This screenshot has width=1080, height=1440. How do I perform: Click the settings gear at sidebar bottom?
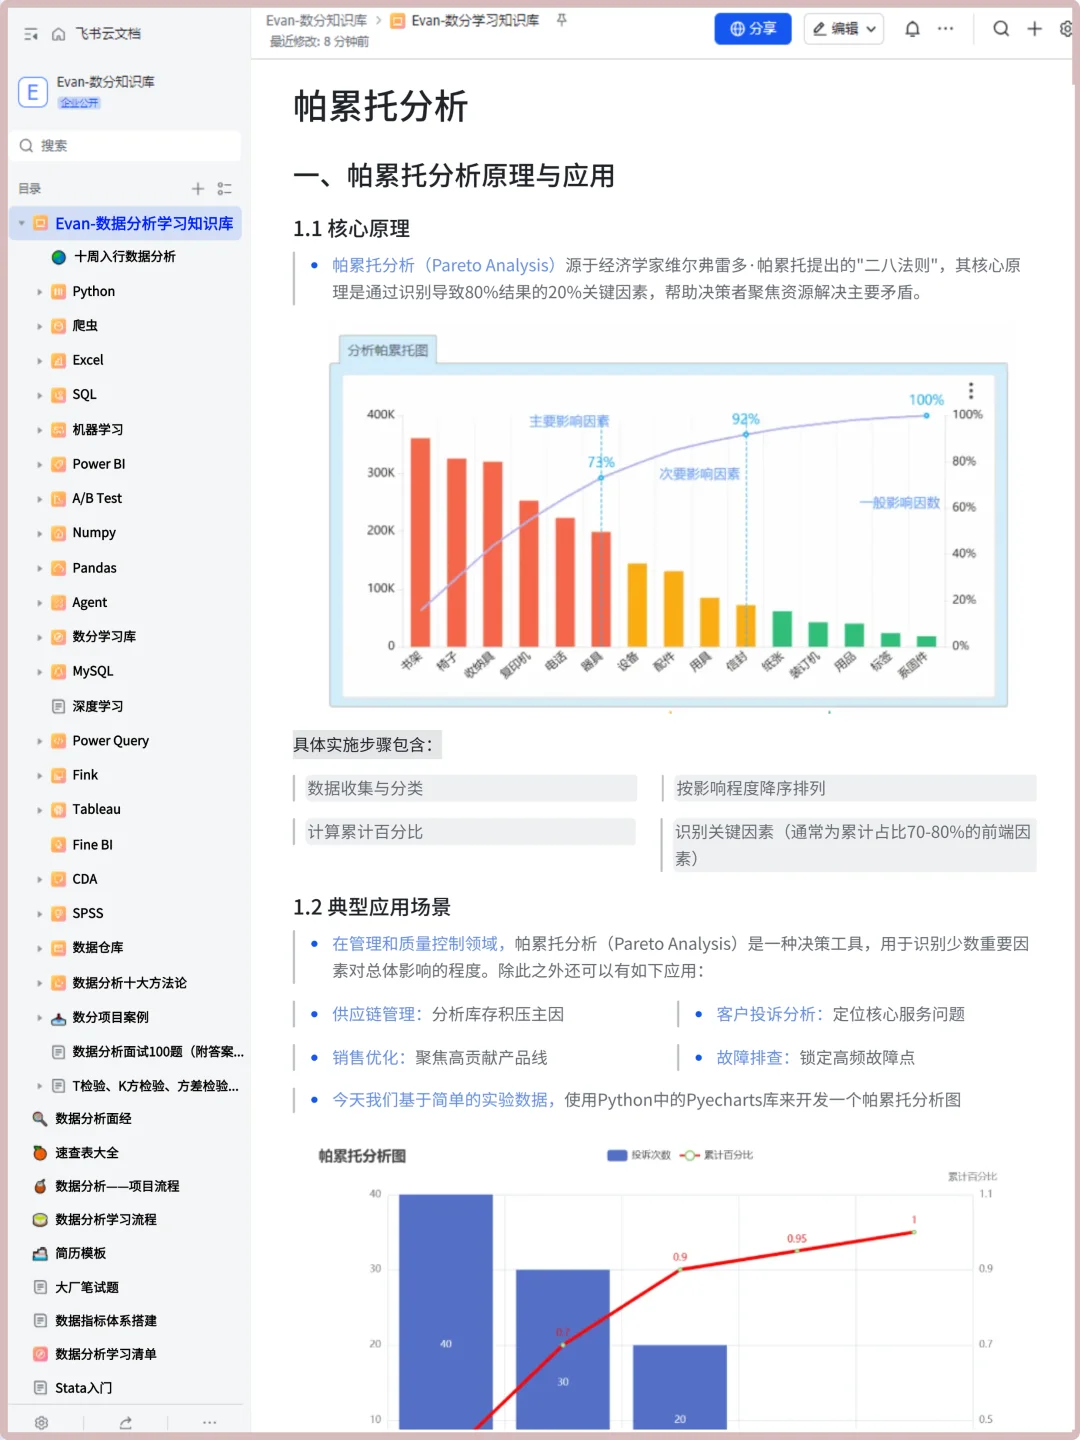41,1423
